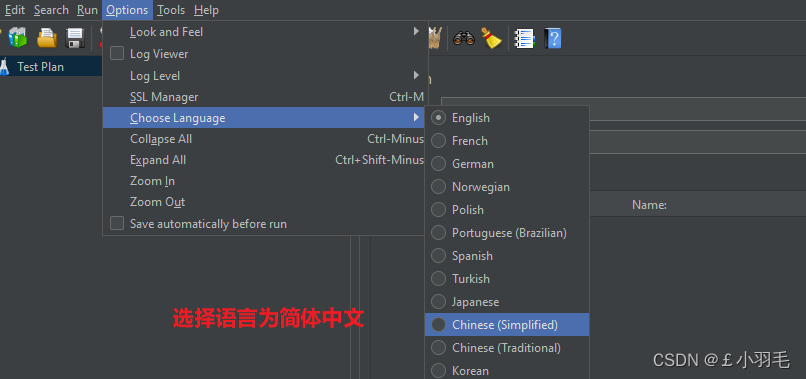Open the Run menu
806x379 pixels.
(87, 10)
